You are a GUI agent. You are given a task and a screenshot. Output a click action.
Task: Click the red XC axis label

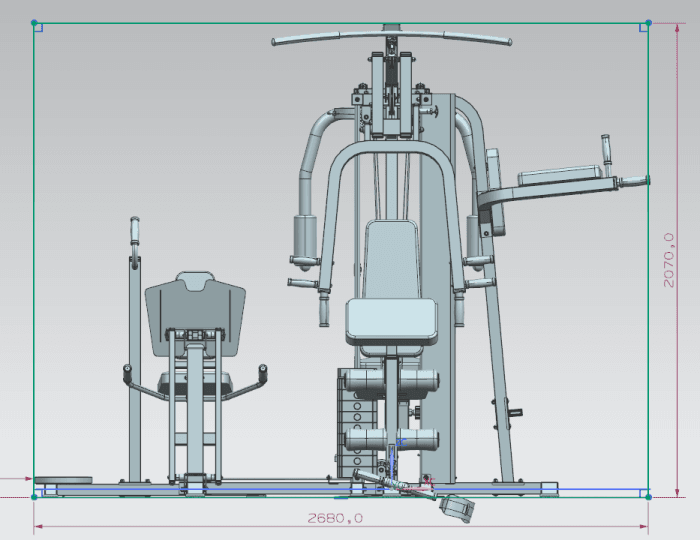click(x=429, y=481)
